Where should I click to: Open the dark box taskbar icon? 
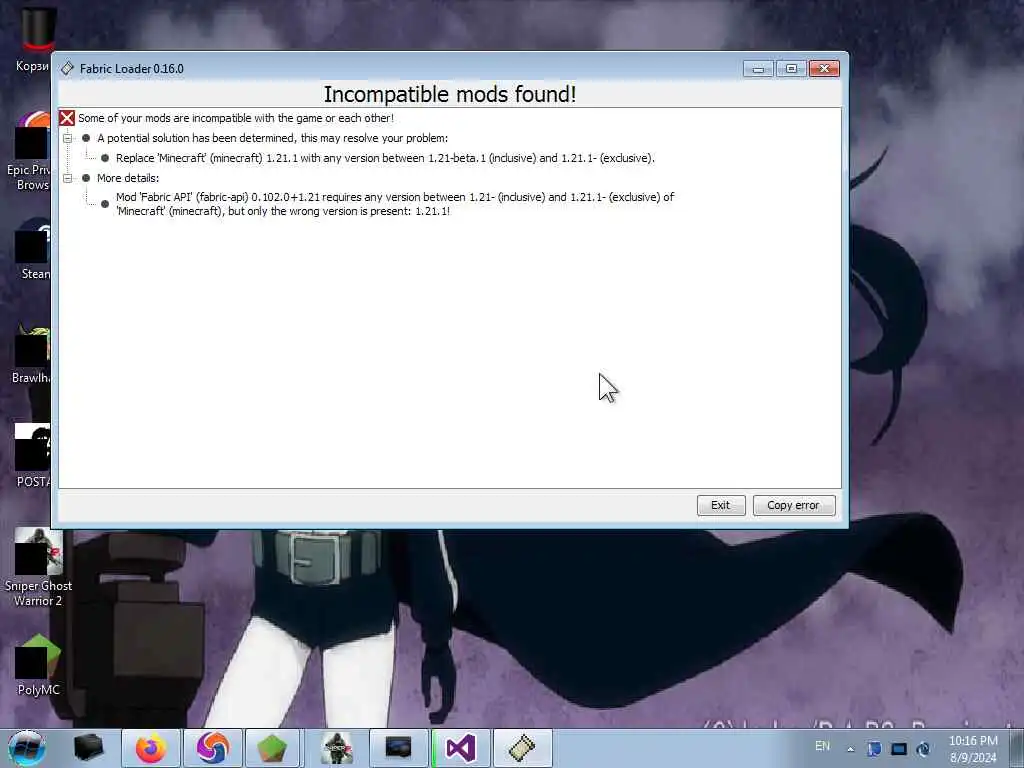click(x=89, y=748)
